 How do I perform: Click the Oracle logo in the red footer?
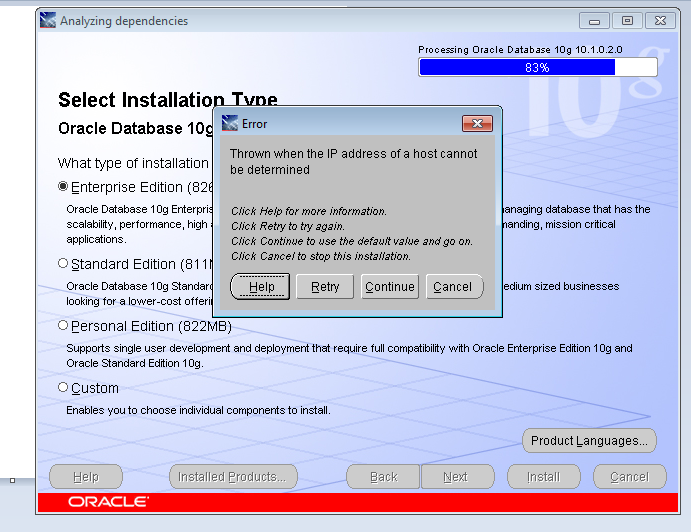pyautogui.click(x=108, y=502)
